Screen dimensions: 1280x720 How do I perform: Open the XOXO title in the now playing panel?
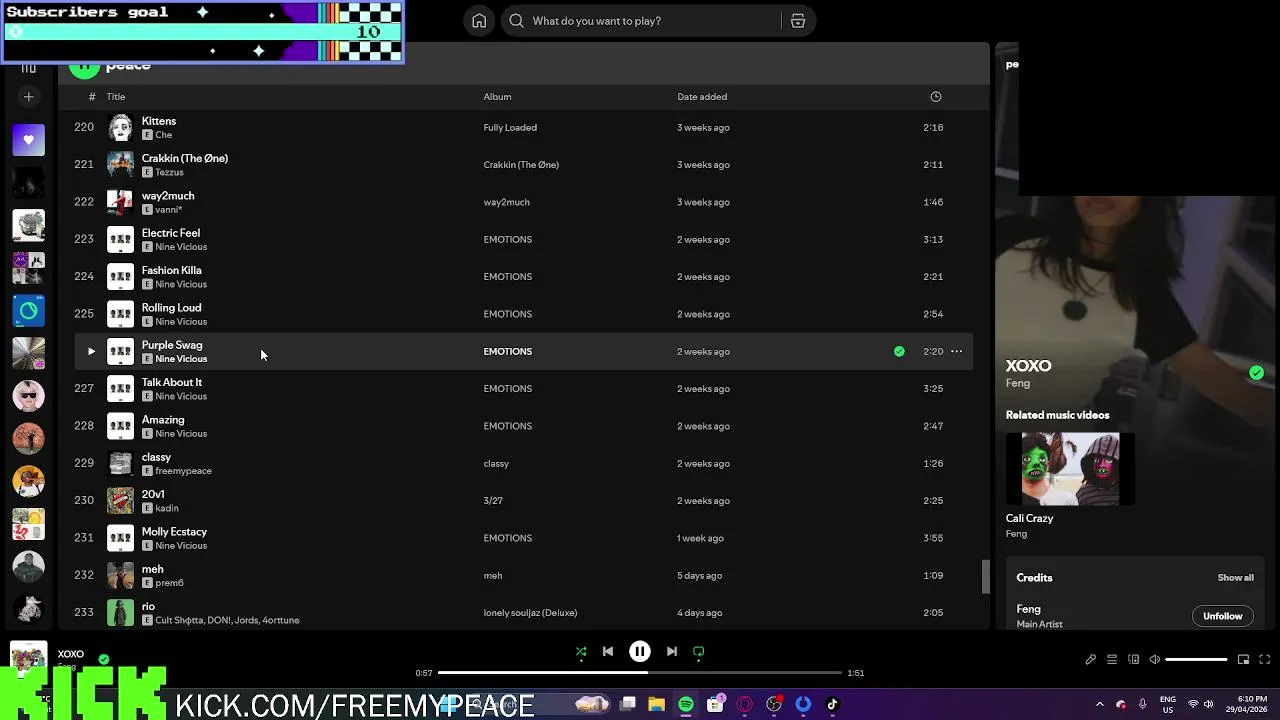pyautogui.click(x=1028, y=366)
